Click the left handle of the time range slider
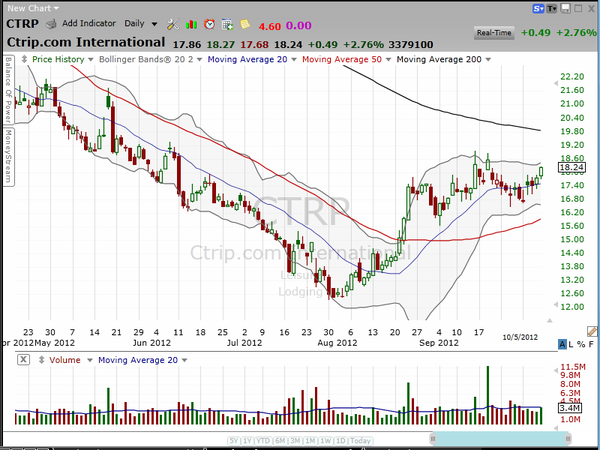This screenshot has width=600, height=450. click(x=433, y=439)
